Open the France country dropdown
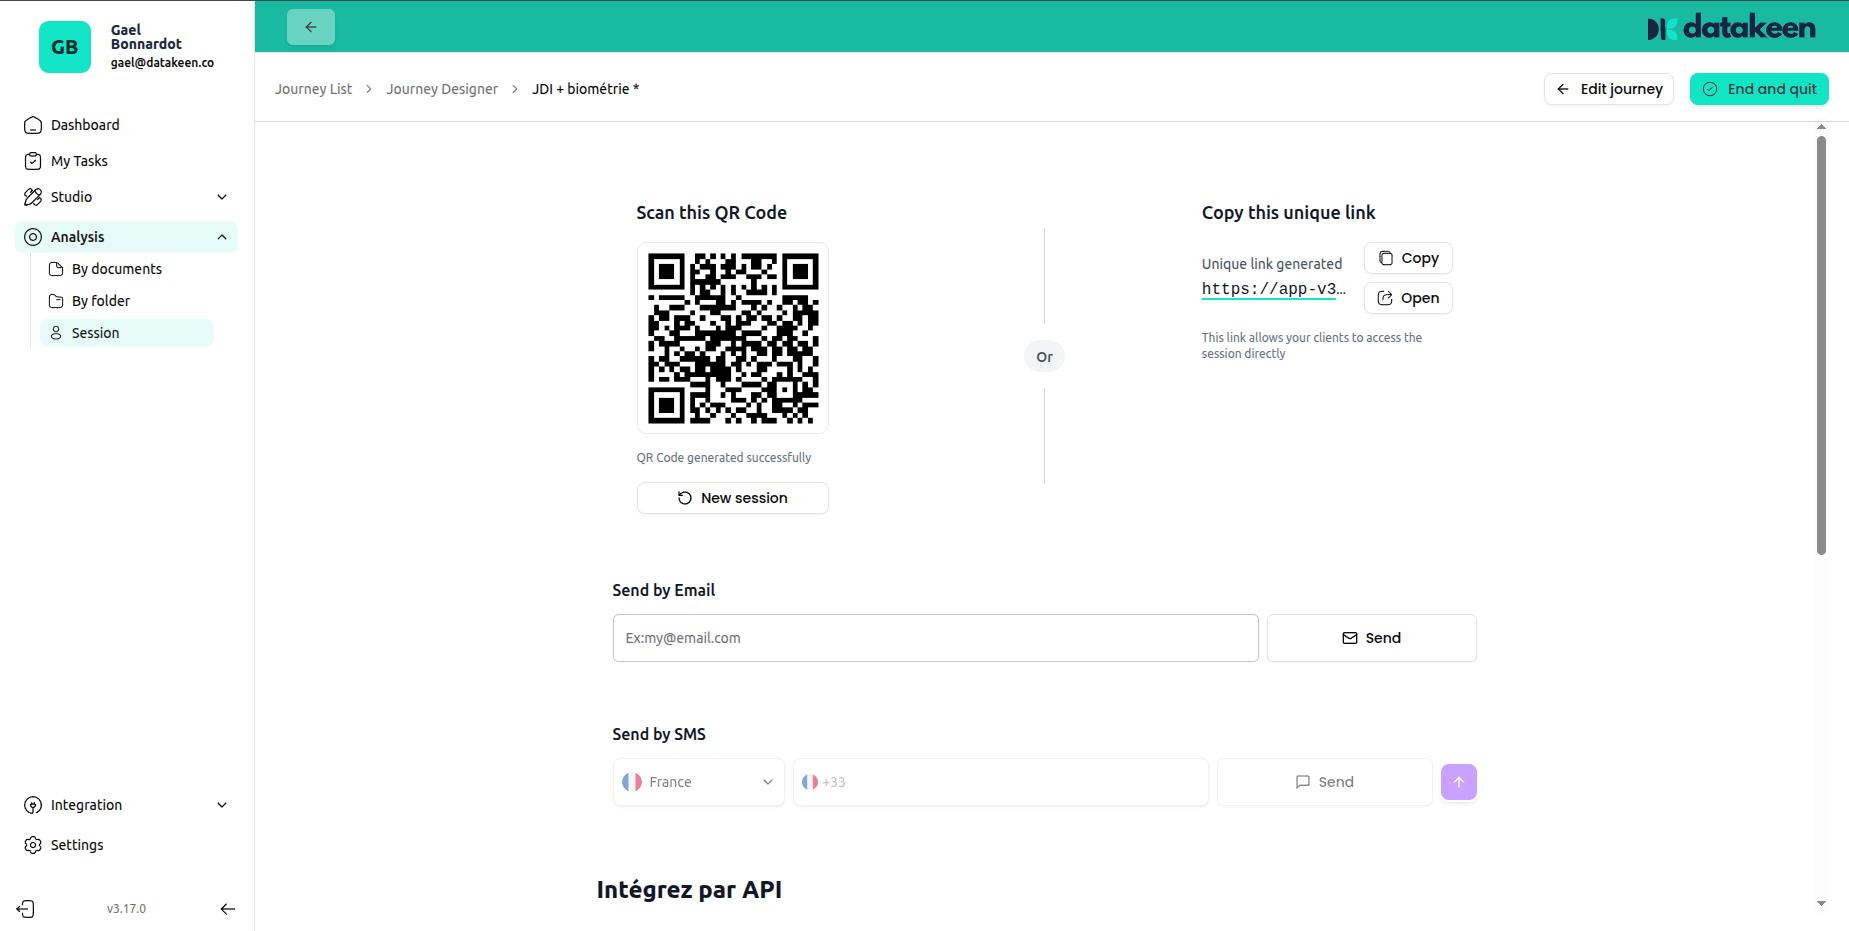 click(x=699, y=782)
